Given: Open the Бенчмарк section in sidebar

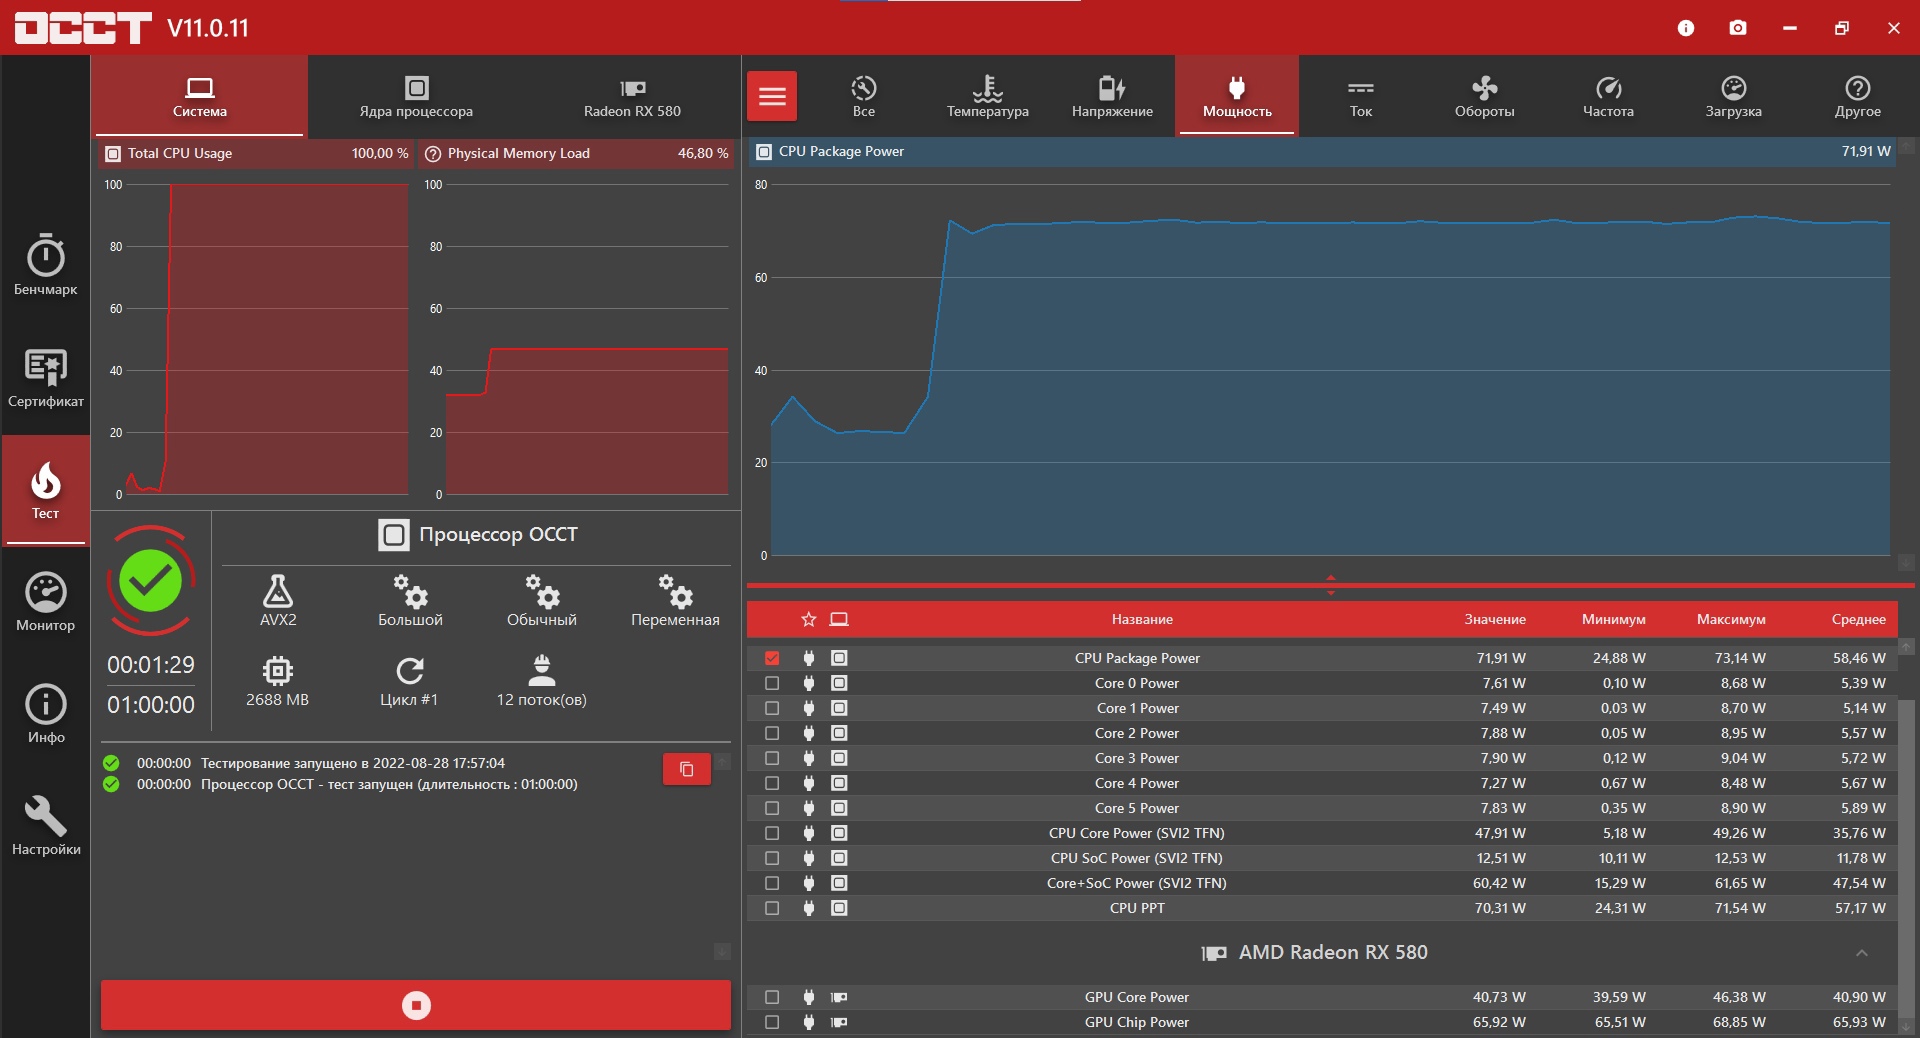Looking at the screenshot, I should (46, 265).
